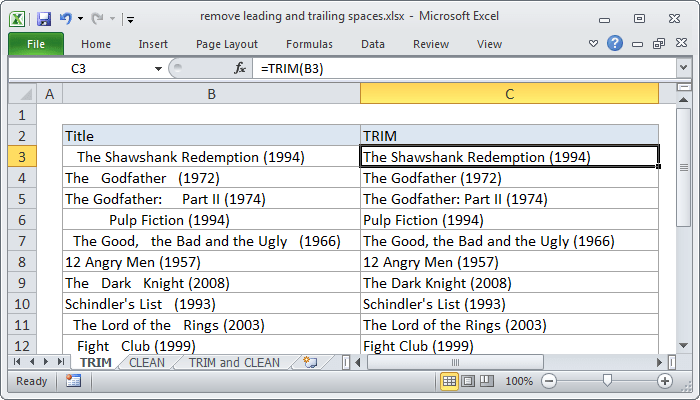
Task: Click the Save icon in Quick Access Toolbar
Action: 43,18
